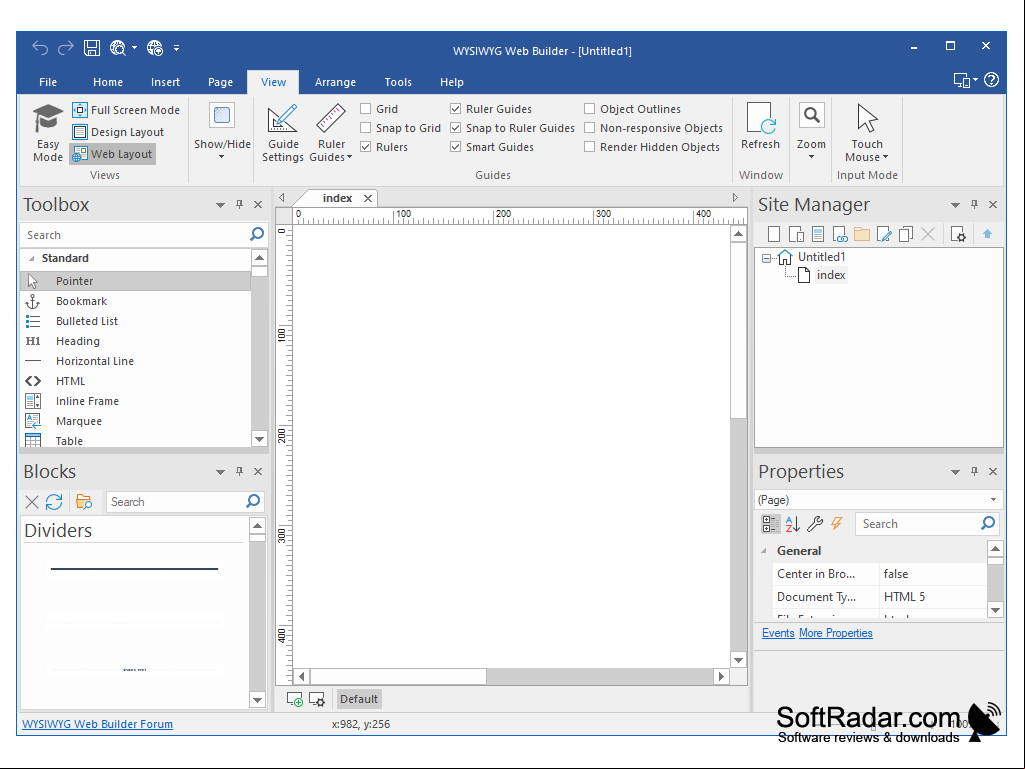Sort properties alphabetically with A-Z icon
This screenshot has width=1025, height=769.
[793, 524]
